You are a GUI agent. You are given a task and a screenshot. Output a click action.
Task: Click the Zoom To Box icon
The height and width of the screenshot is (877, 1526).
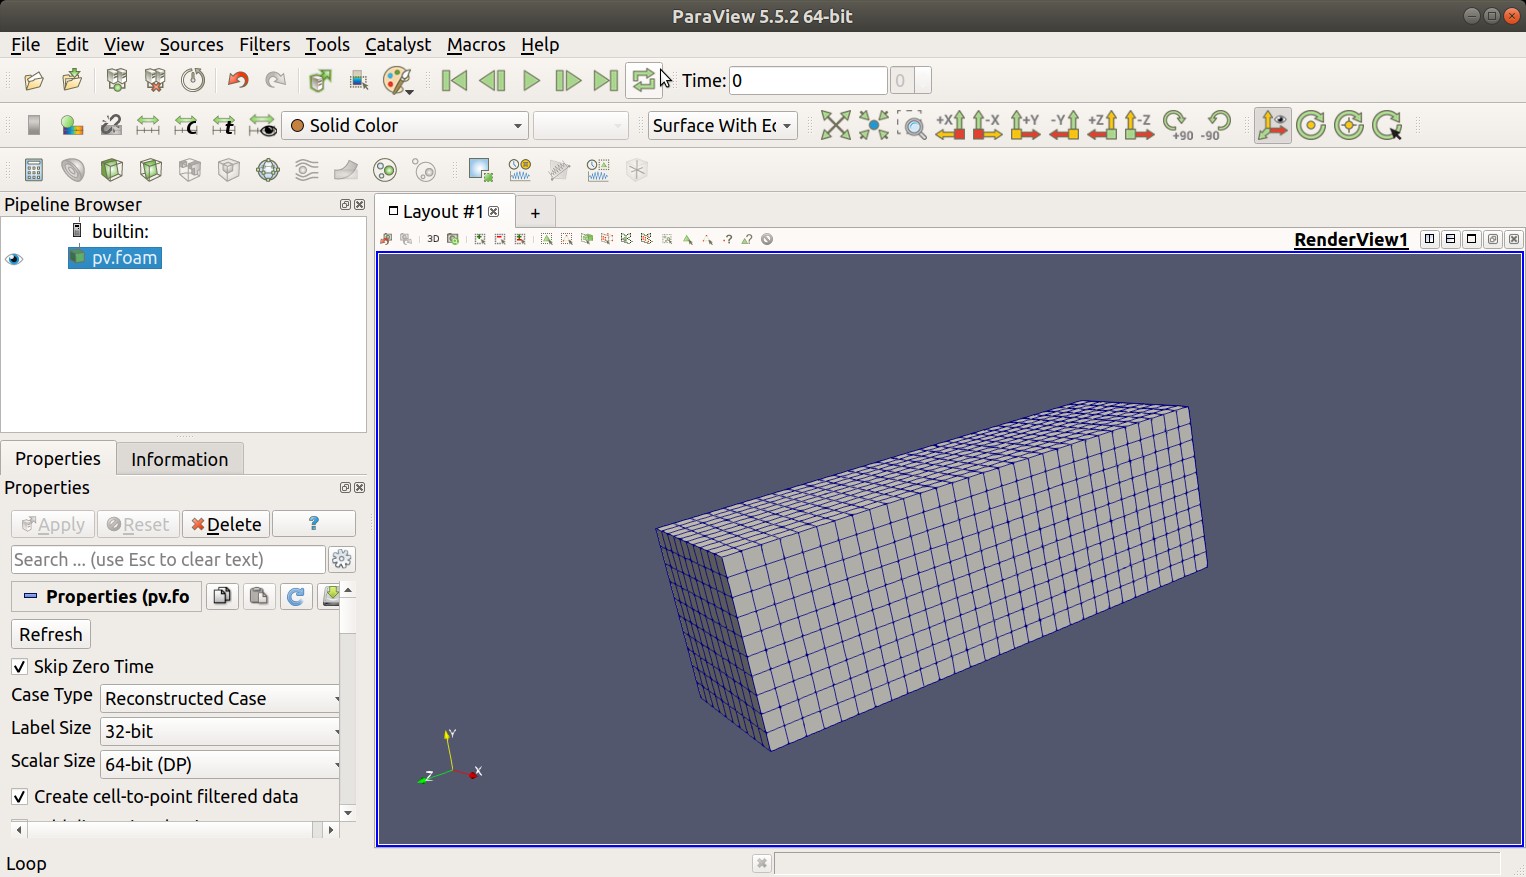coord(912,125)
